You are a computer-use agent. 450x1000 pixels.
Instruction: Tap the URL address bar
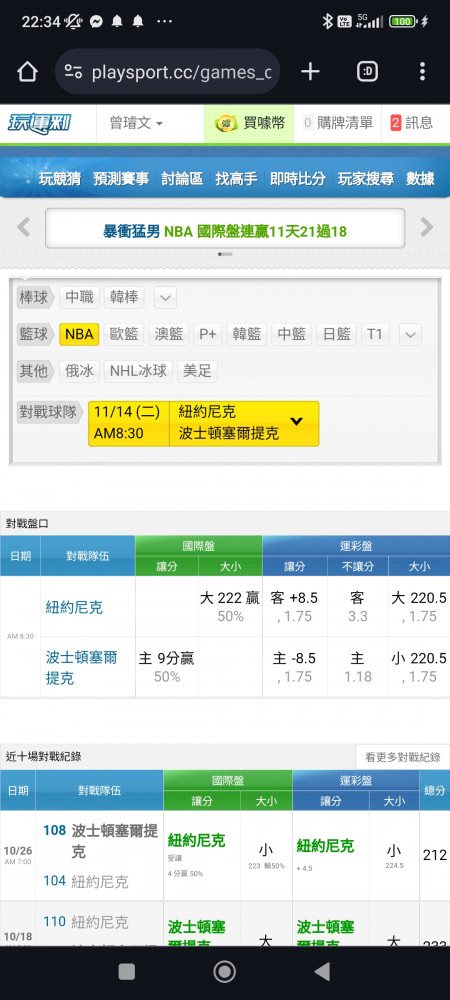coord(168,72)
